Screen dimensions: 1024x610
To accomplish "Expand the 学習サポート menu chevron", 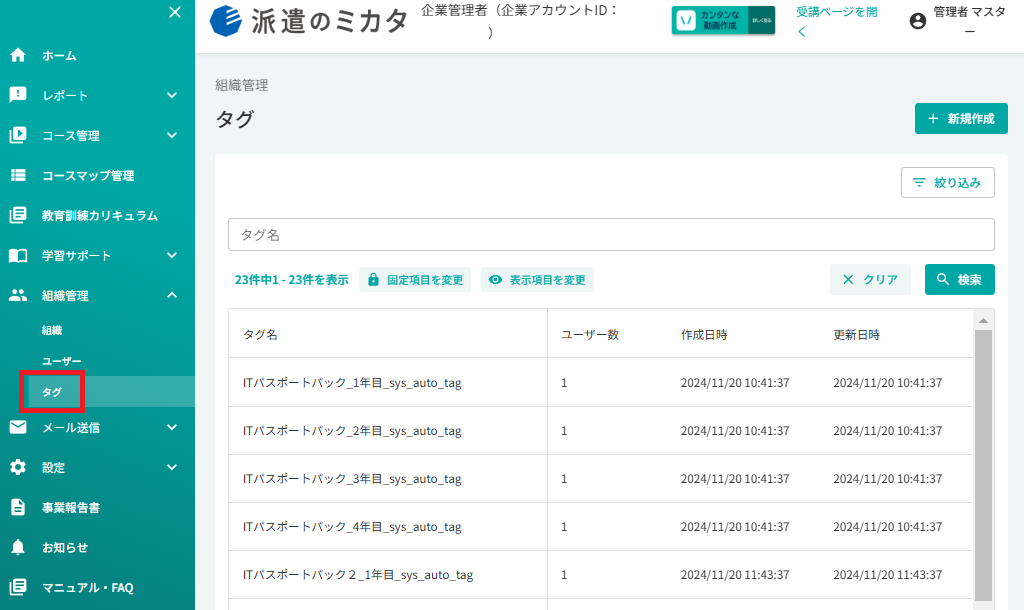I will (x=172, y=255).
